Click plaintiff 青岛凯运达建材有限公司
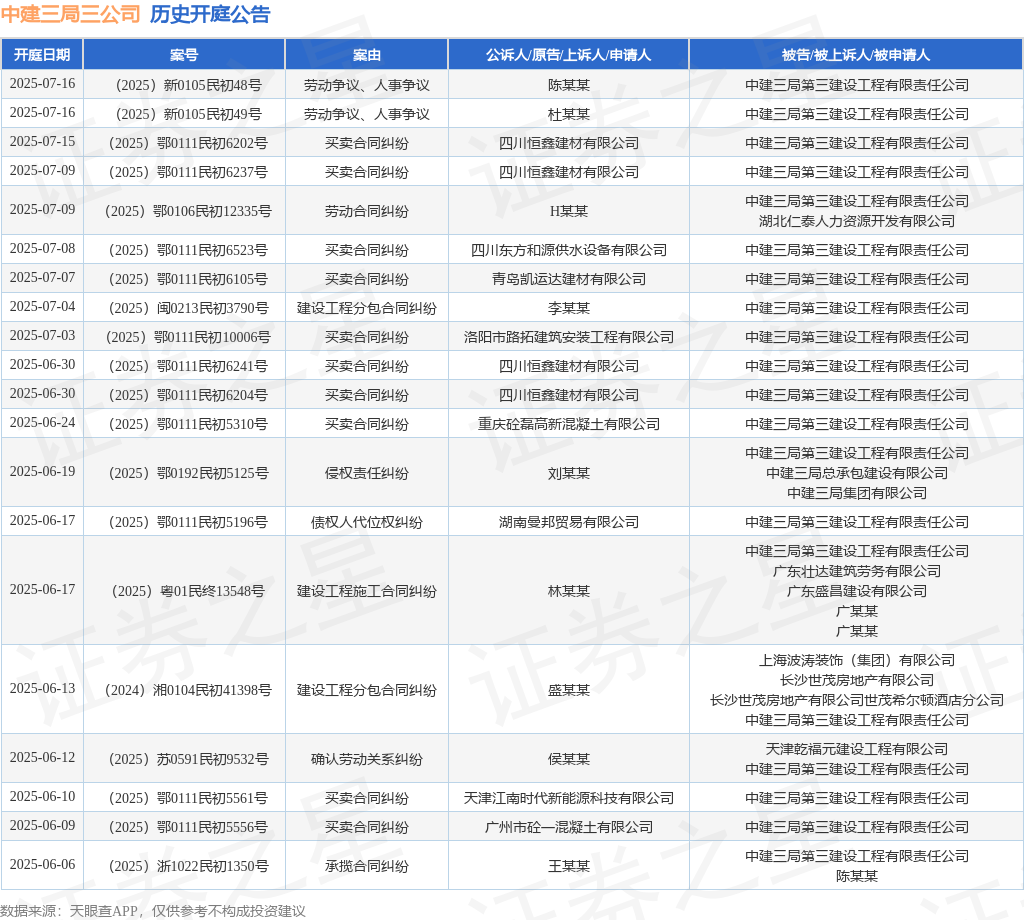Screen dimensions: 1024x920 point(568,279)
